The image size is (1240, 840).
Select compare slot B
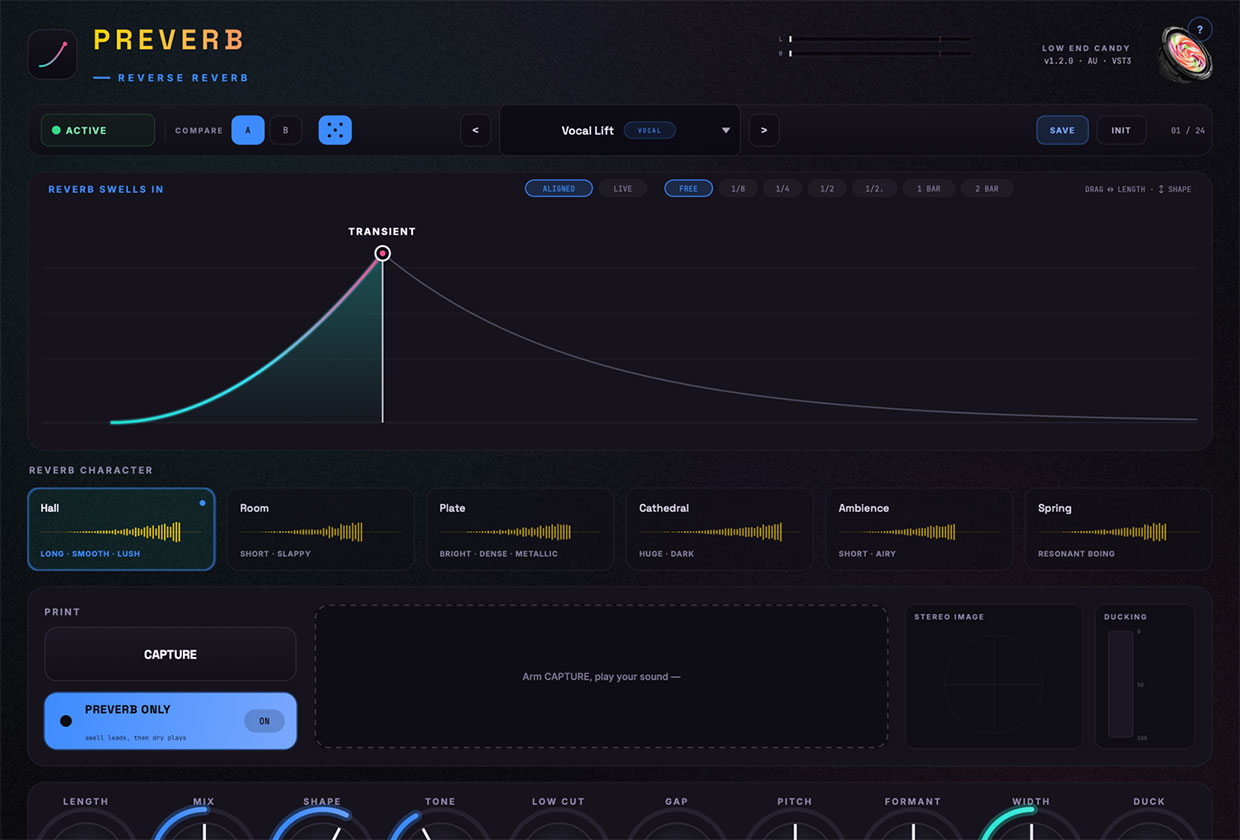pos(286,130)
